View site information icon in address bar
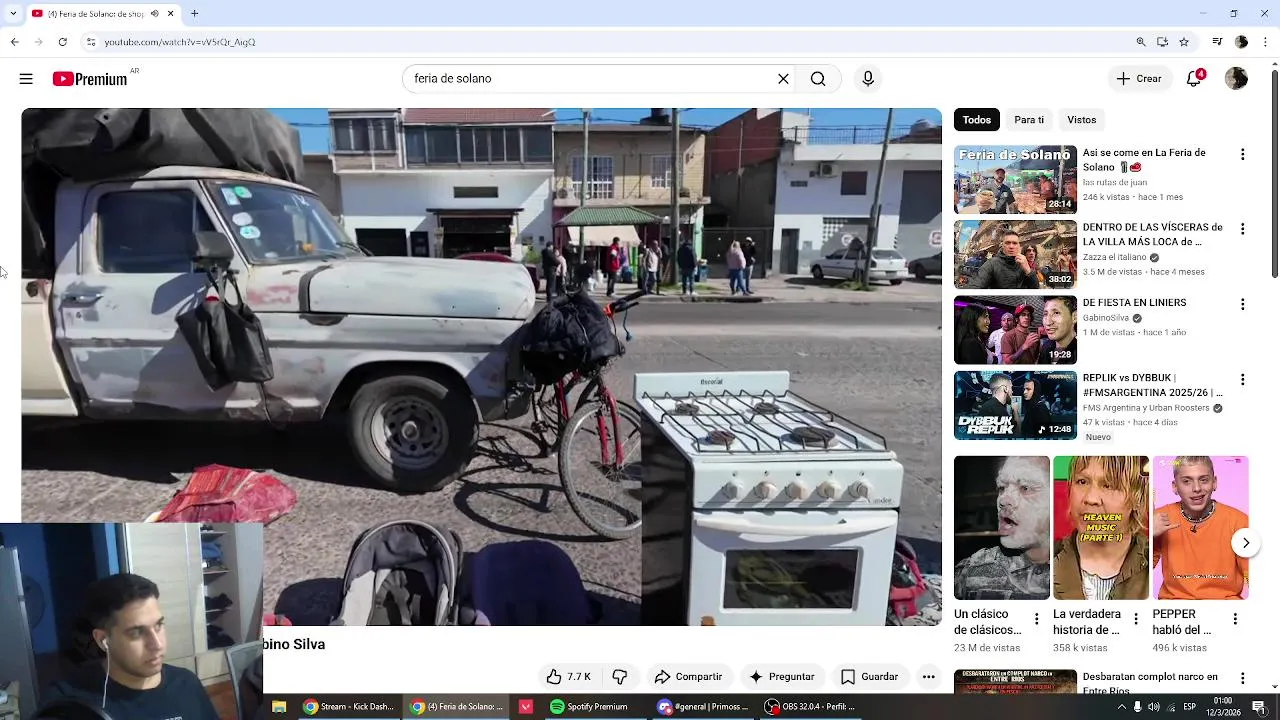Image resolution: width=1280 pixels, height=720 pixels. click(x=90, y=42)
